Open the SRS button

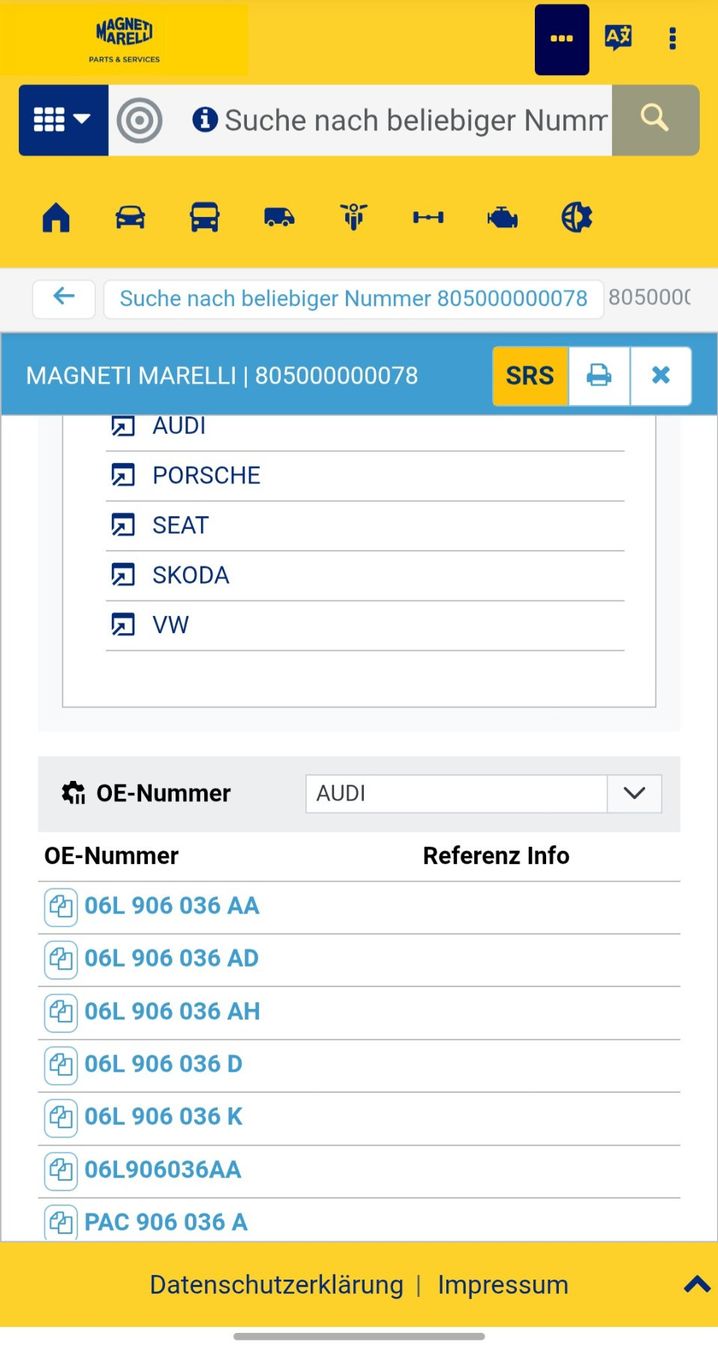(530, 376)
